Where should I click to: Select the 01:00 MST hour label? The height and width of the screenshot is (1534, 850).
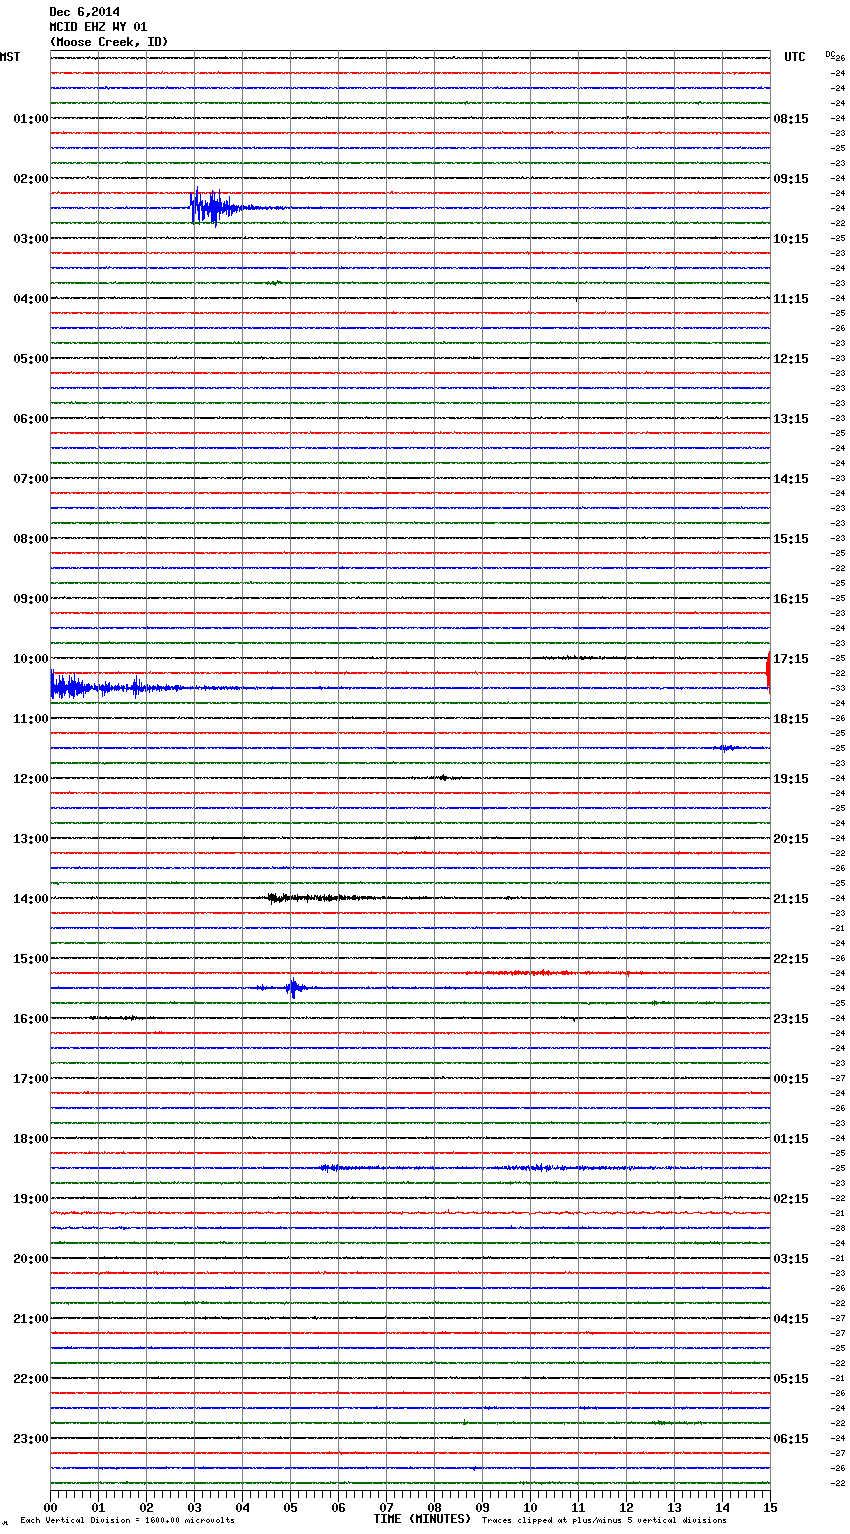(31, 119)
